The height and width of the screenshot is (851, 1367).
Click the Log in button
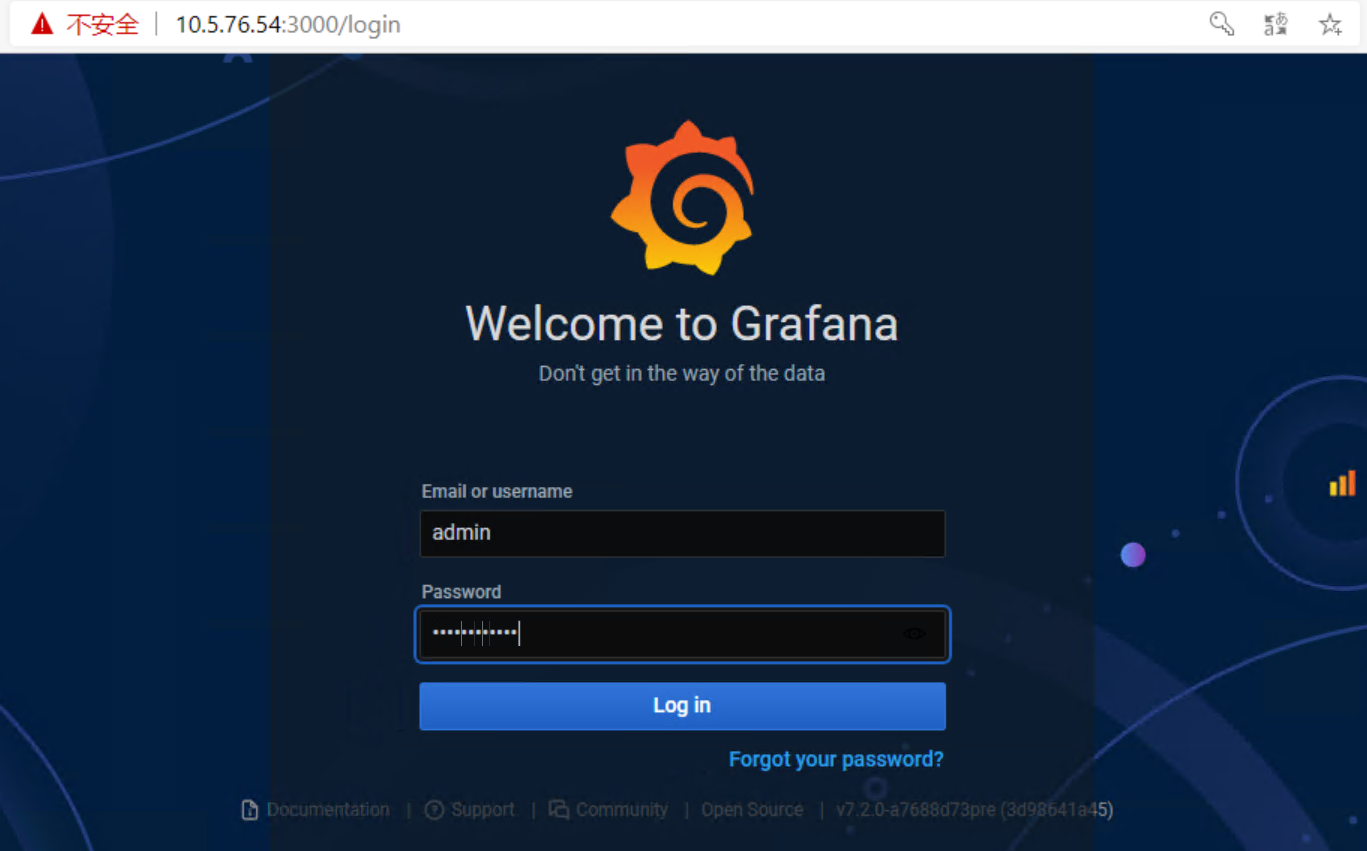coord(682,705)
